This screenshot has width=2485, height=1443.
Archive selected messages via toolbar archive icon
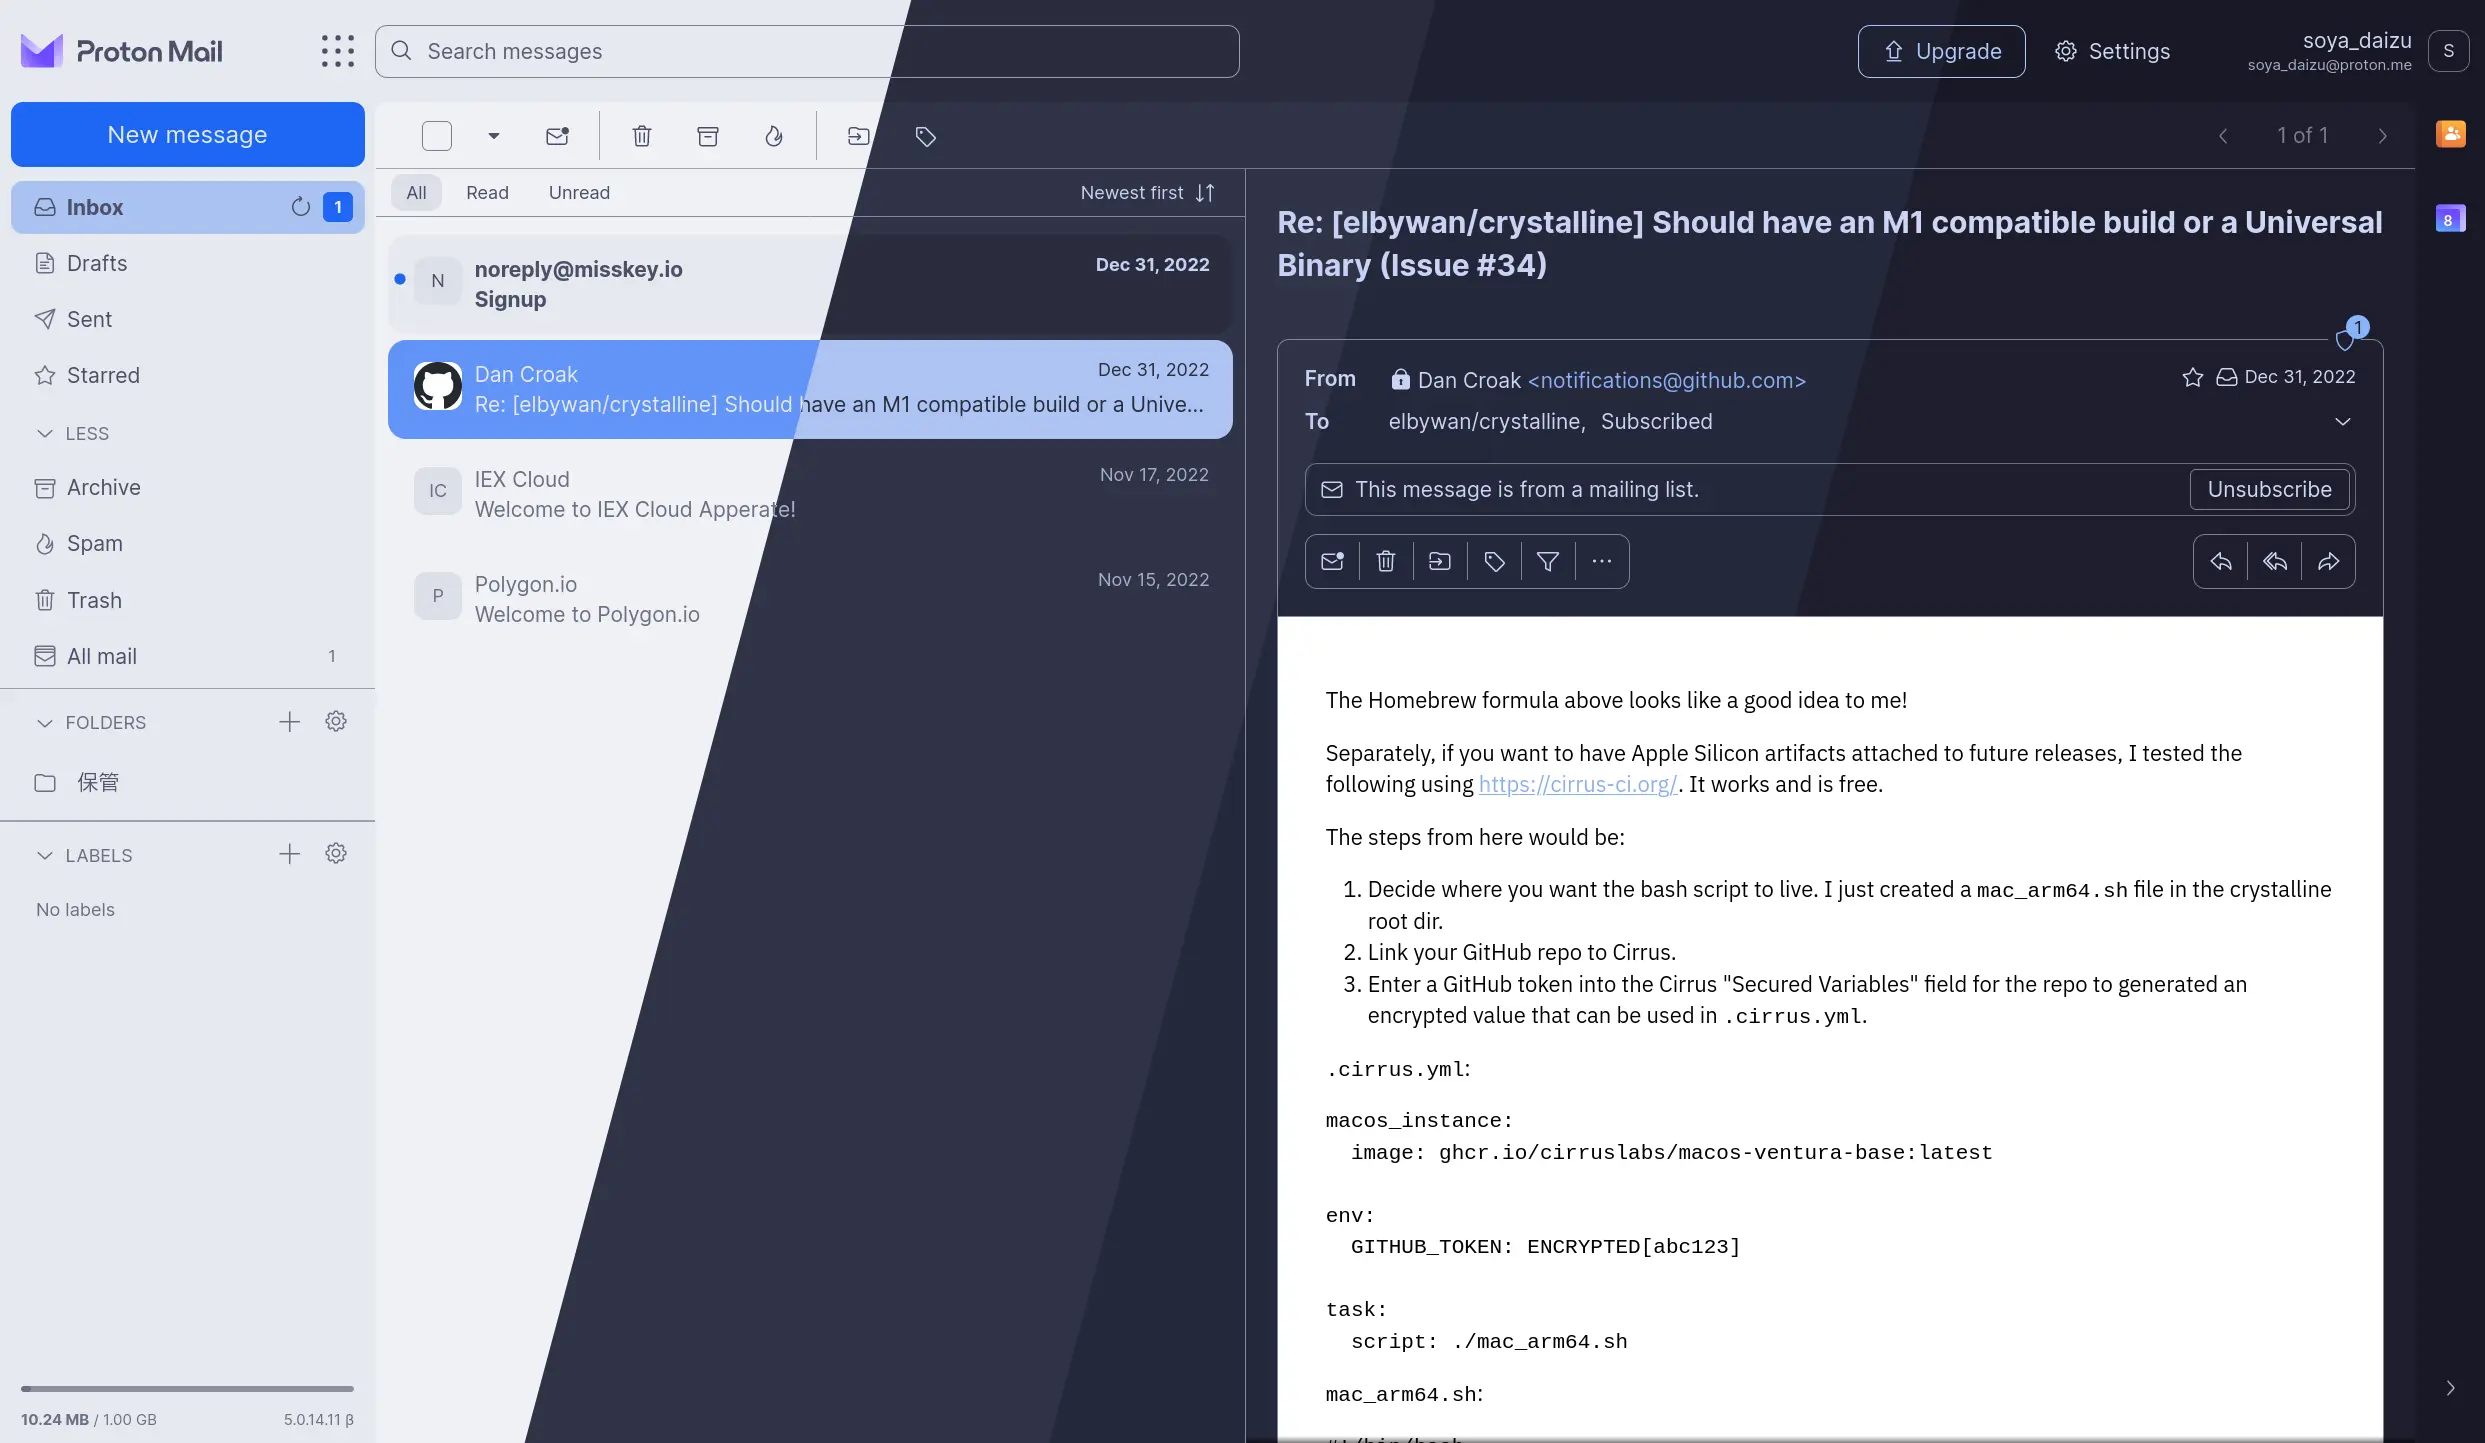(708, 136)
